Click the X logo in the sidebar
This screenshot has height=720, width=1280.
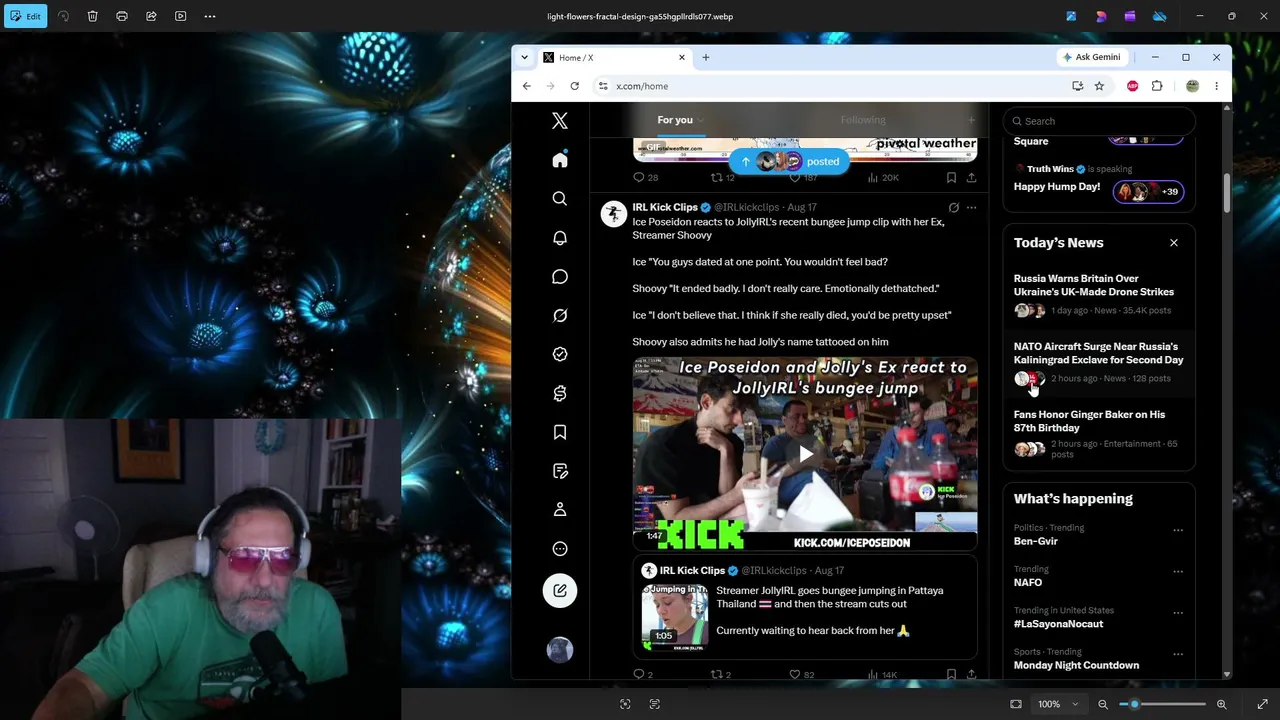pos(560,121)
